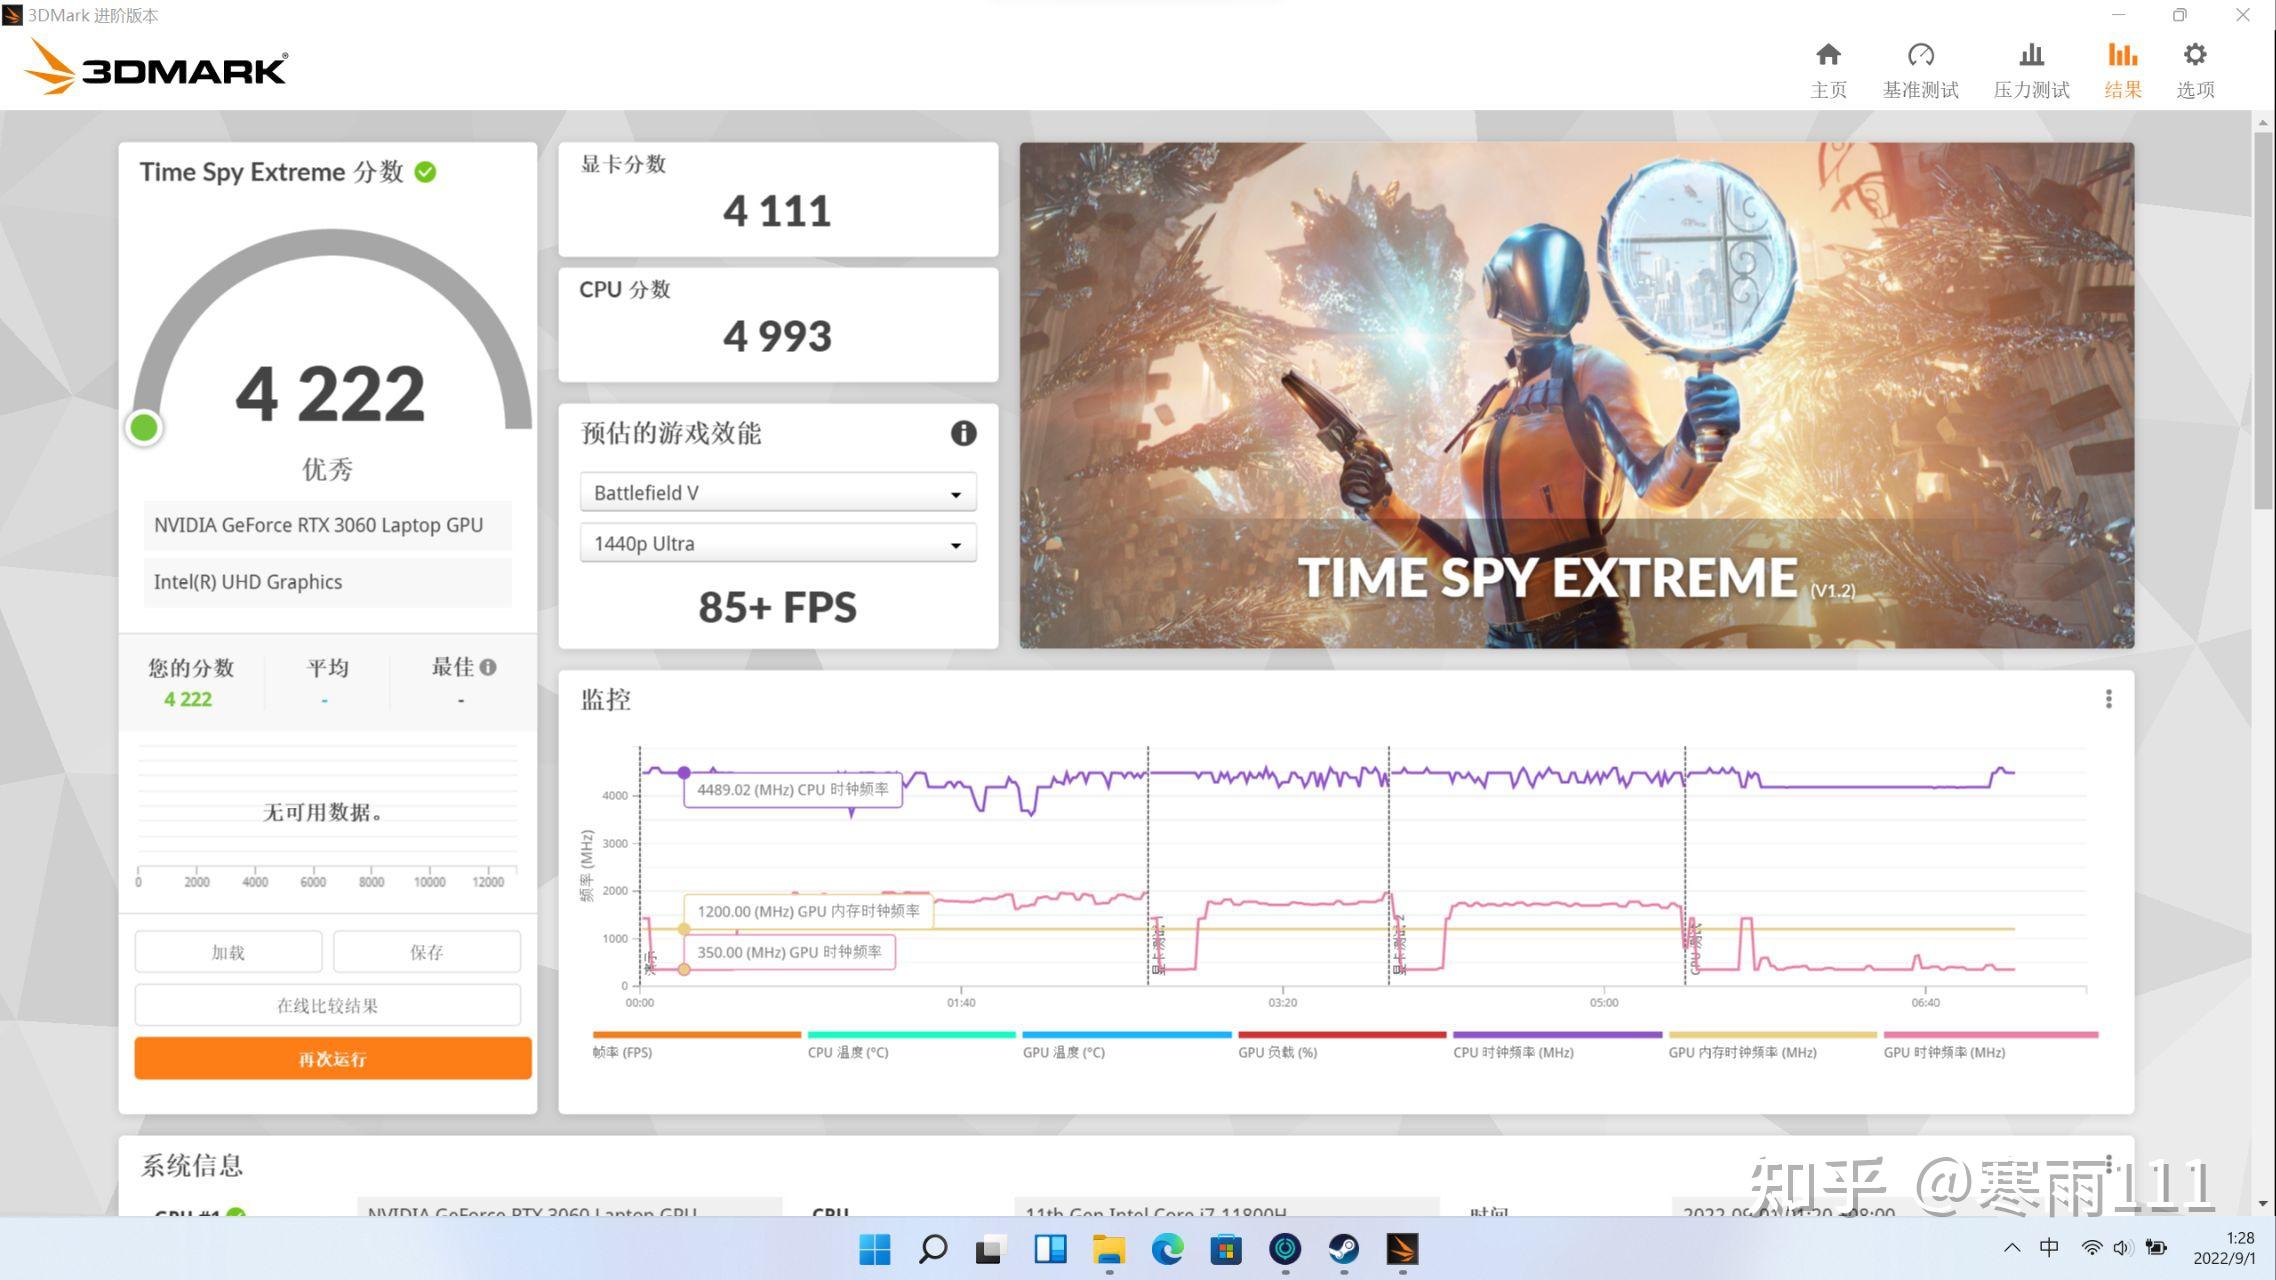Click the info icon next to 最佳
This screenshot has width=2276, height=1280.
pos(488,667)
